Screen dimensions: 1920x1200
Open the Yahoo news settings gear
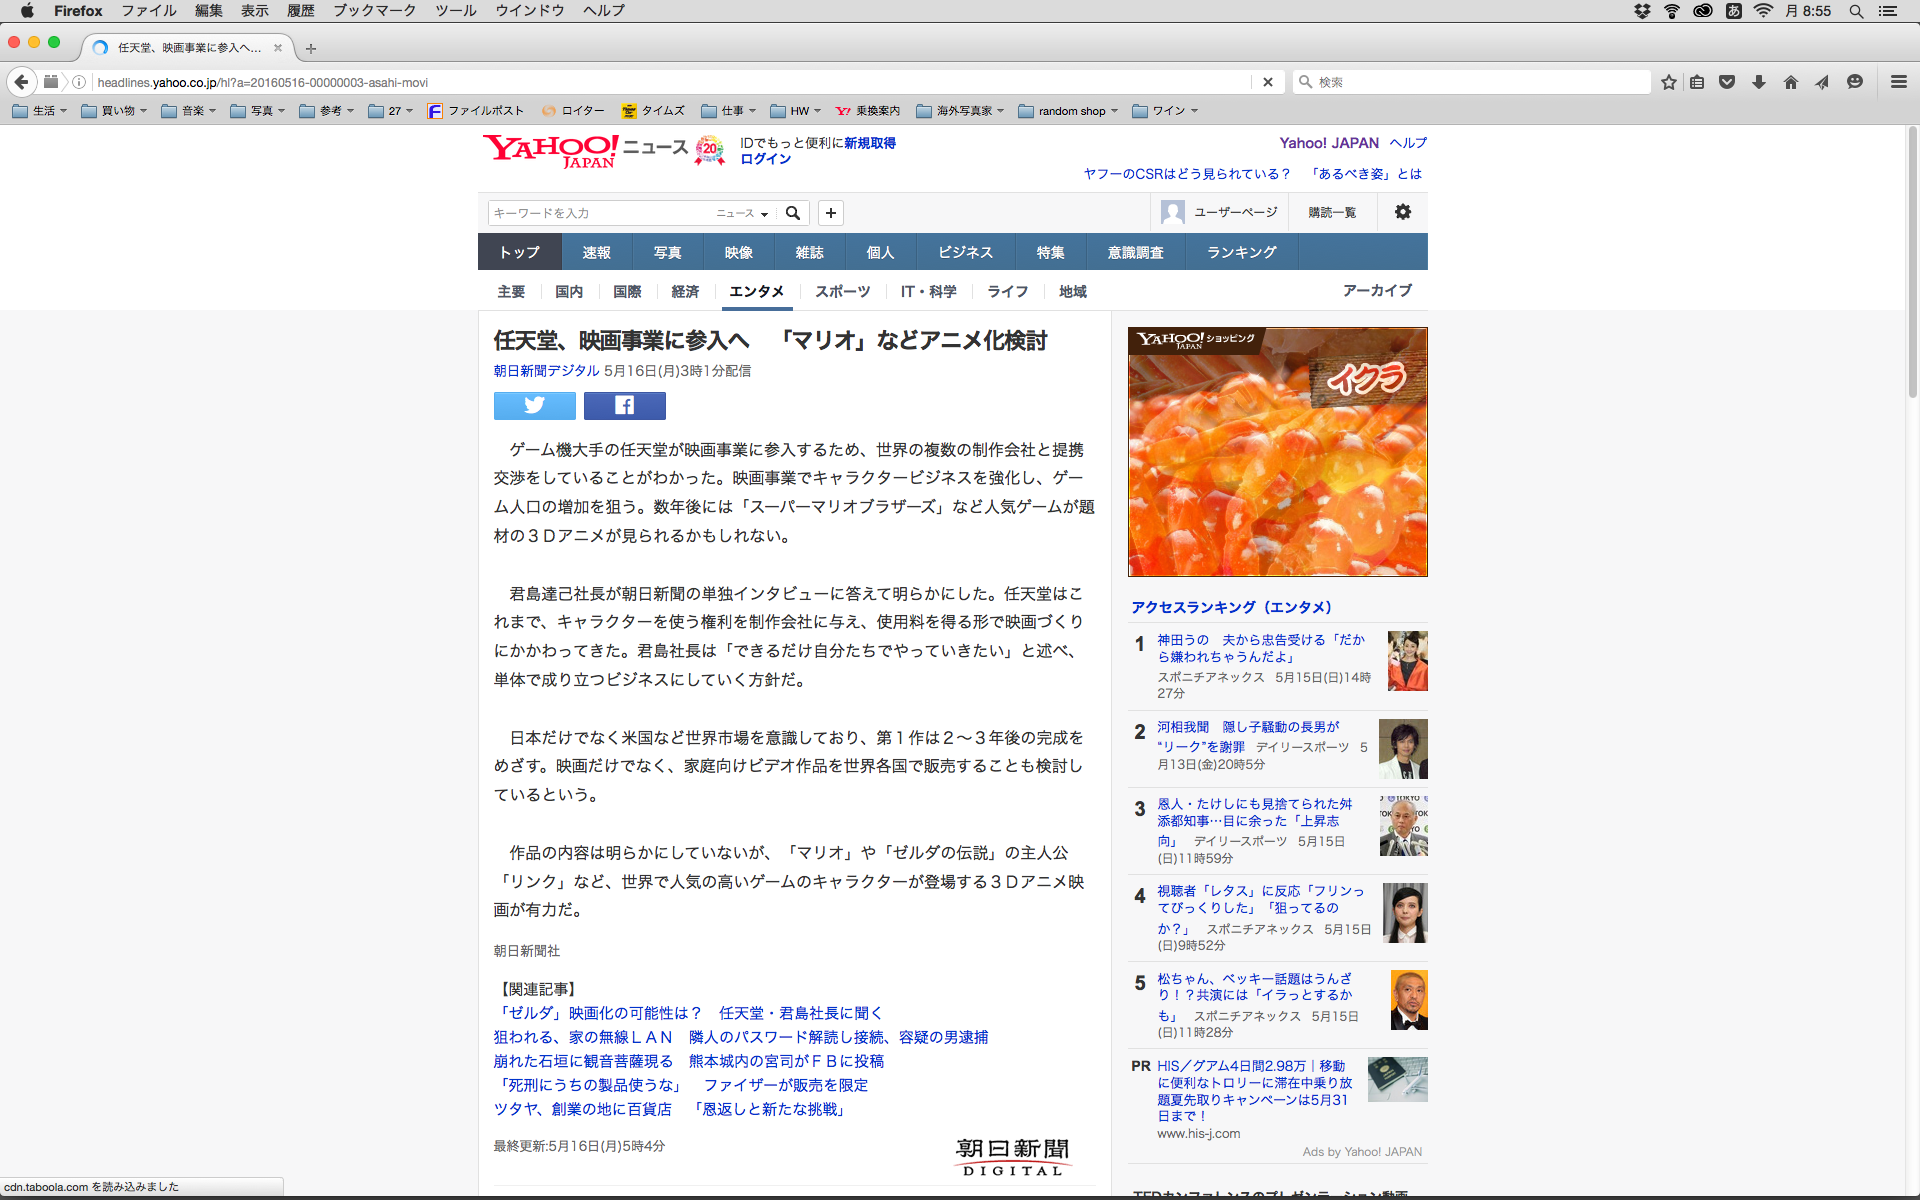click(x=1403, y=212)
